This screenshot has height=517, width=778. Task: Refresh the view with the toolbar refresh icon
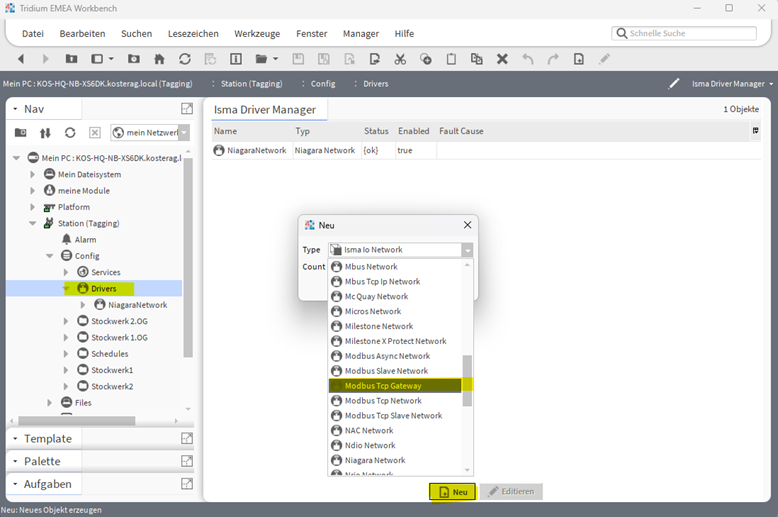pos(185,59)
